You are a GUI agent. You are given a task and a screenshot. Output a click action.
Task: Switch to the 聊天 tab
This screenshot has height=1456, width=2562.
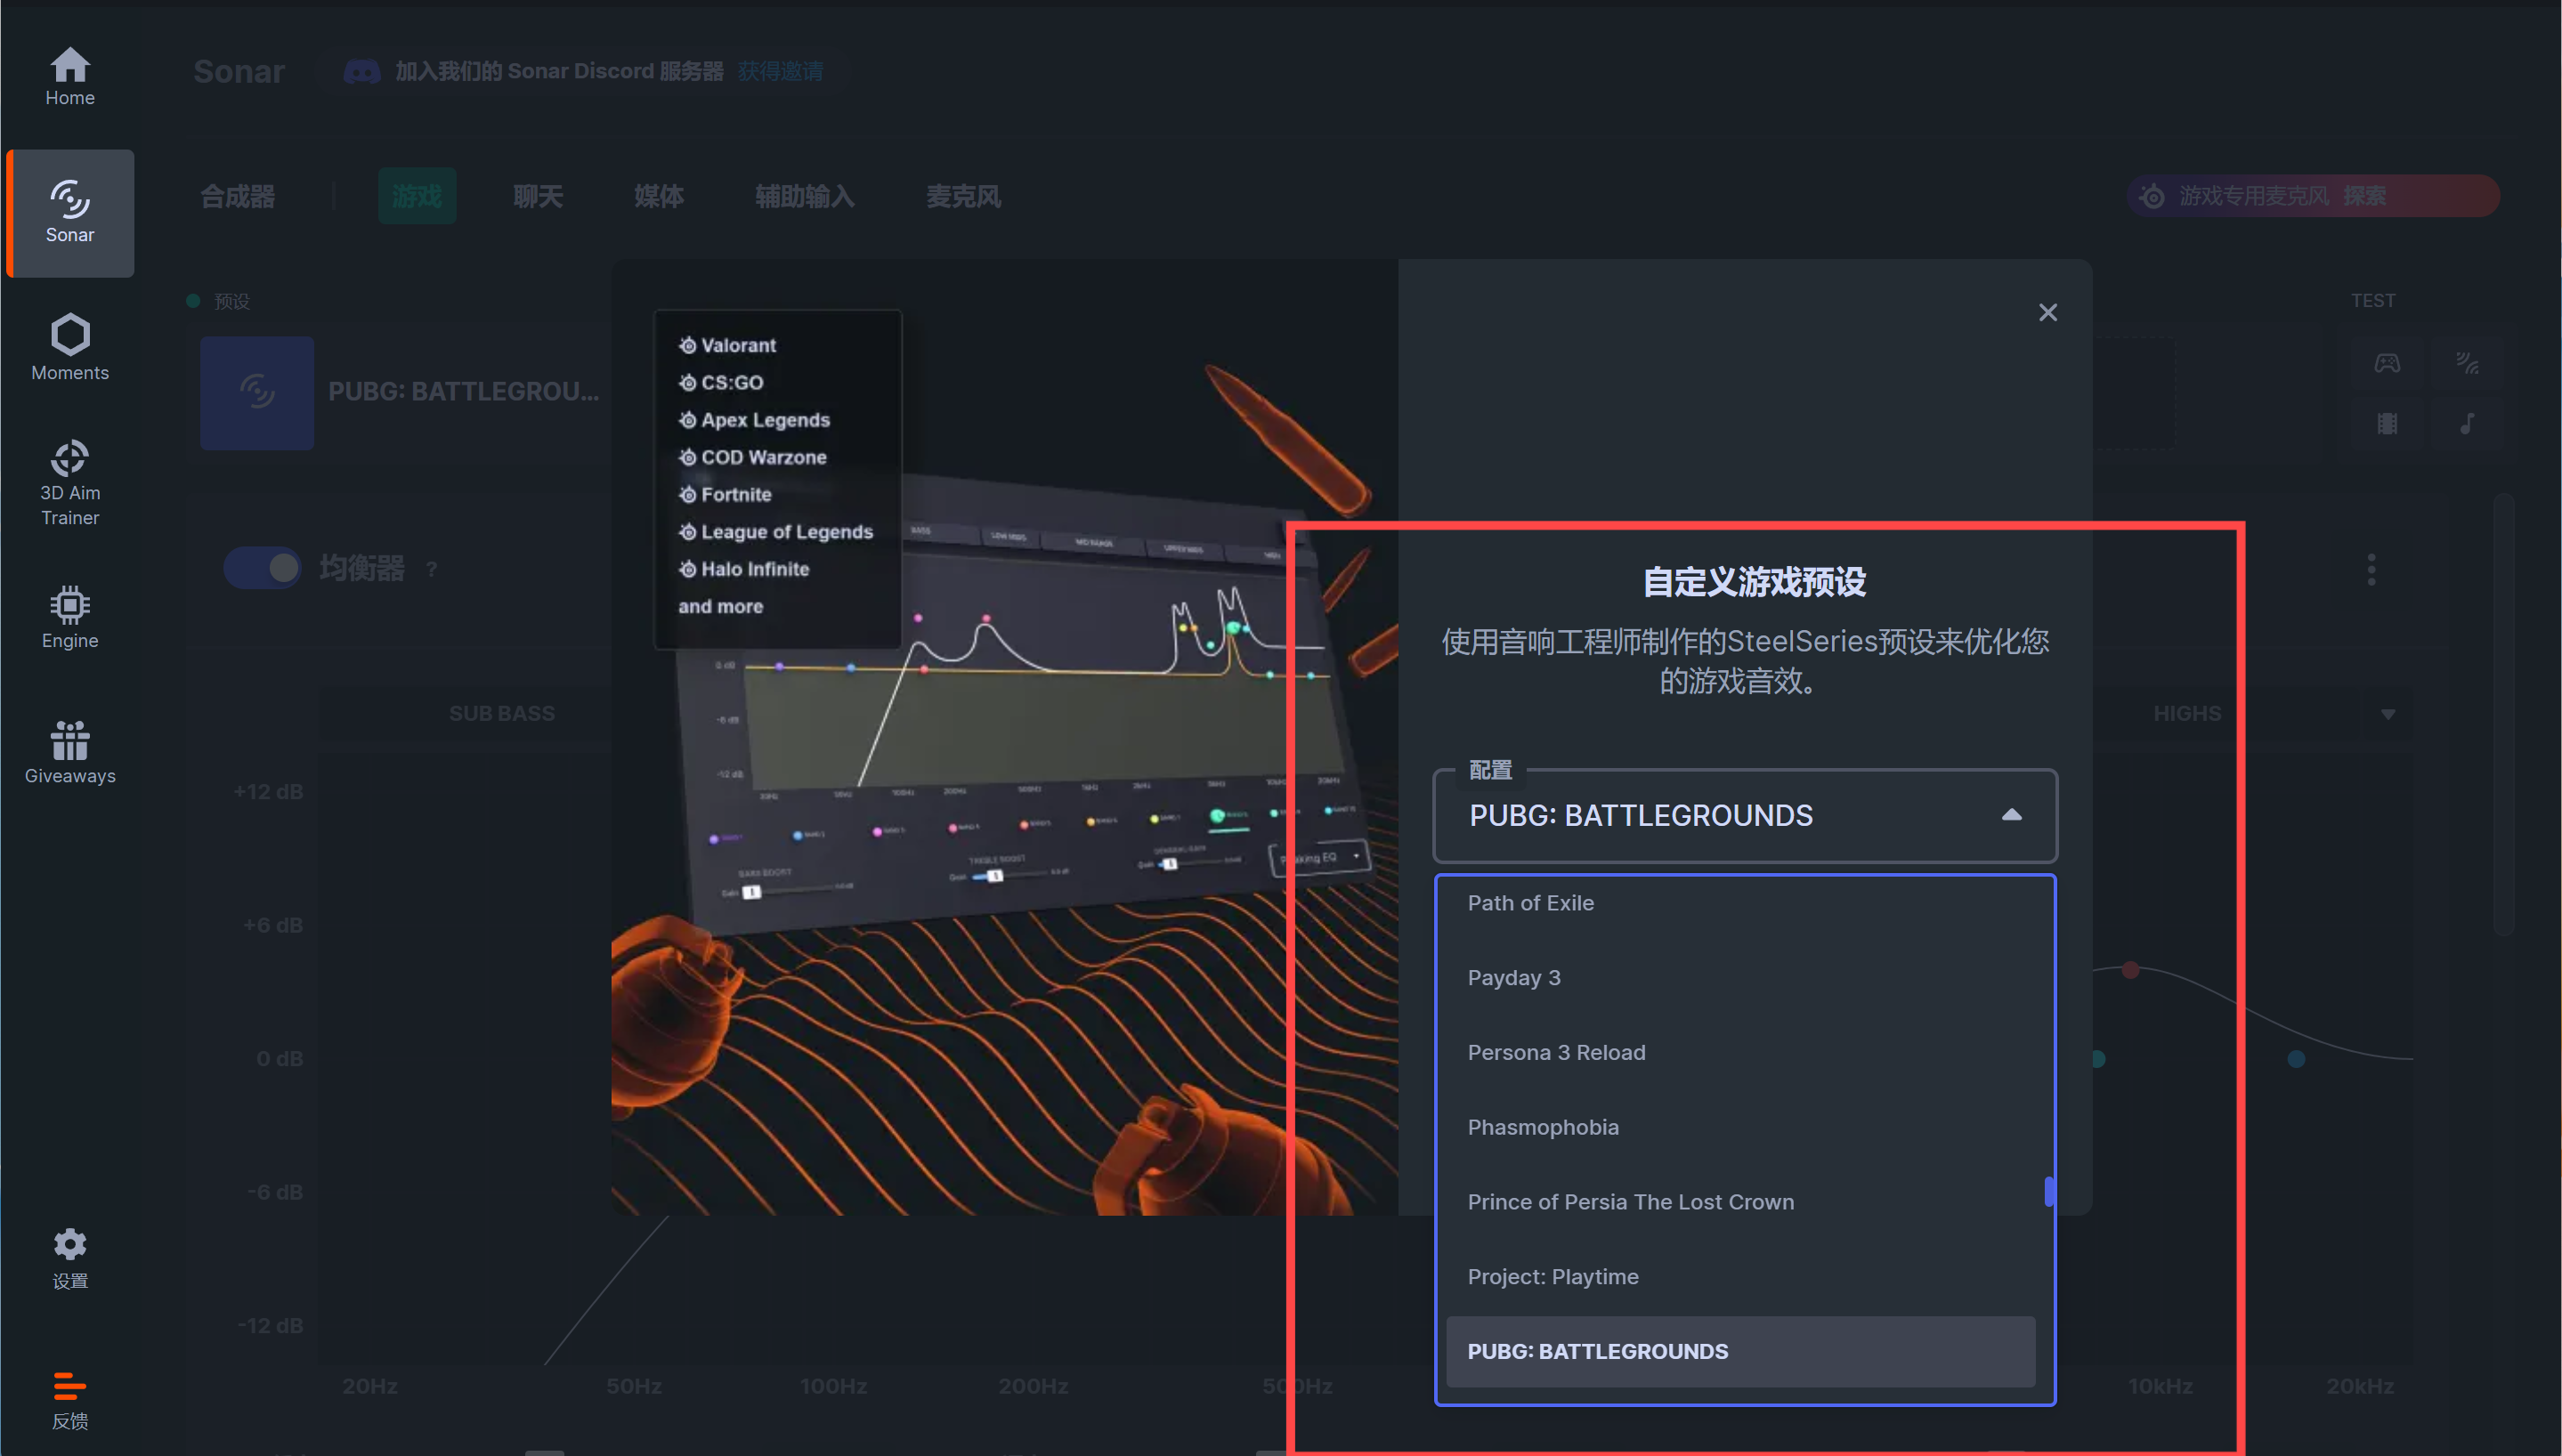tap(538, 196)
